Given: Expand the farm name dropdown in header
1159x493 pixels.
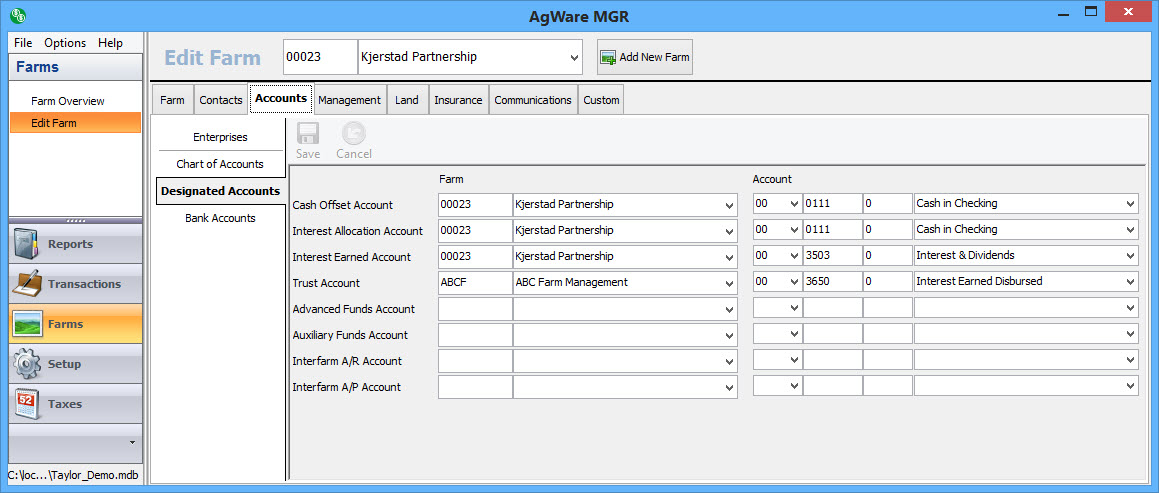Looking at the screenshot, I should (574, 58).
